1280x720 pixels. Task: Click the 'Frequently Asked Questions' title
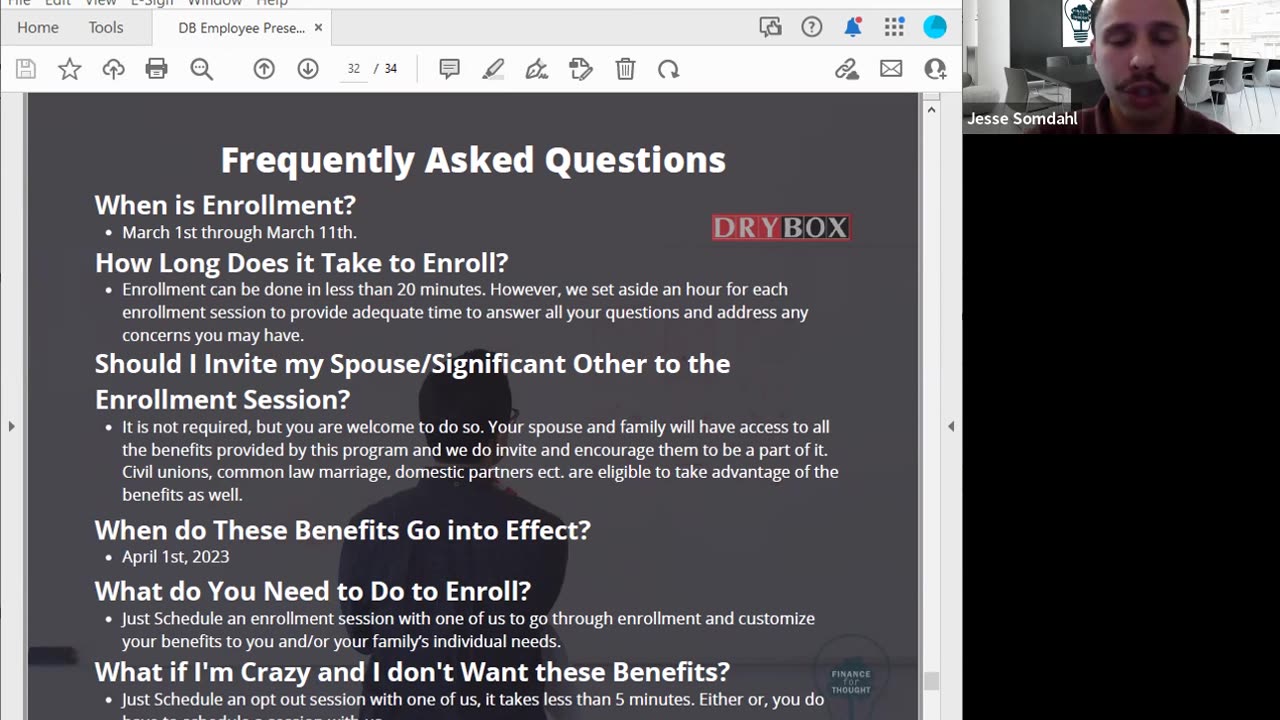pos(473,159)
